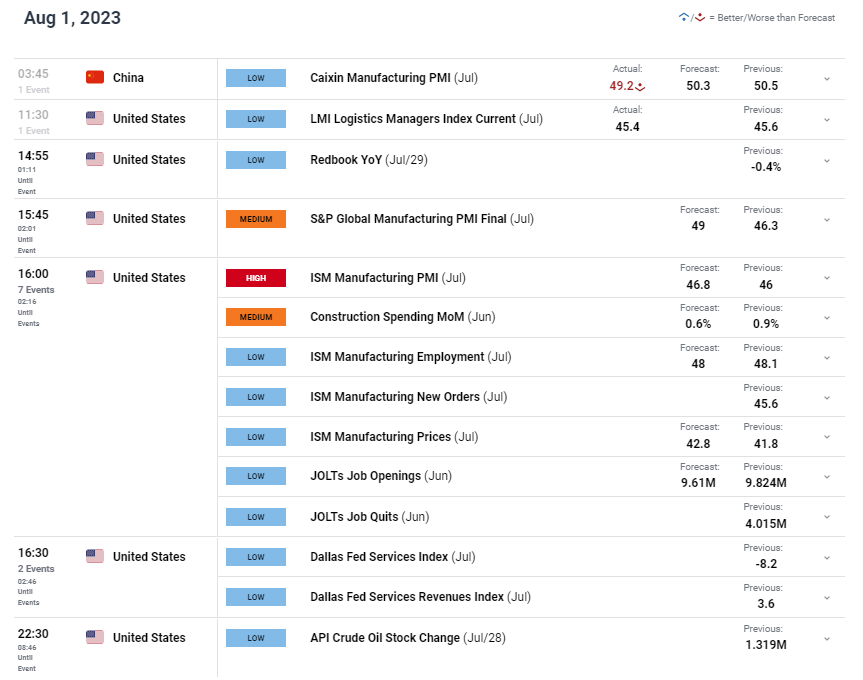
Task: Click the LOW badge for Redbook YoY
Action: (256, 160)
